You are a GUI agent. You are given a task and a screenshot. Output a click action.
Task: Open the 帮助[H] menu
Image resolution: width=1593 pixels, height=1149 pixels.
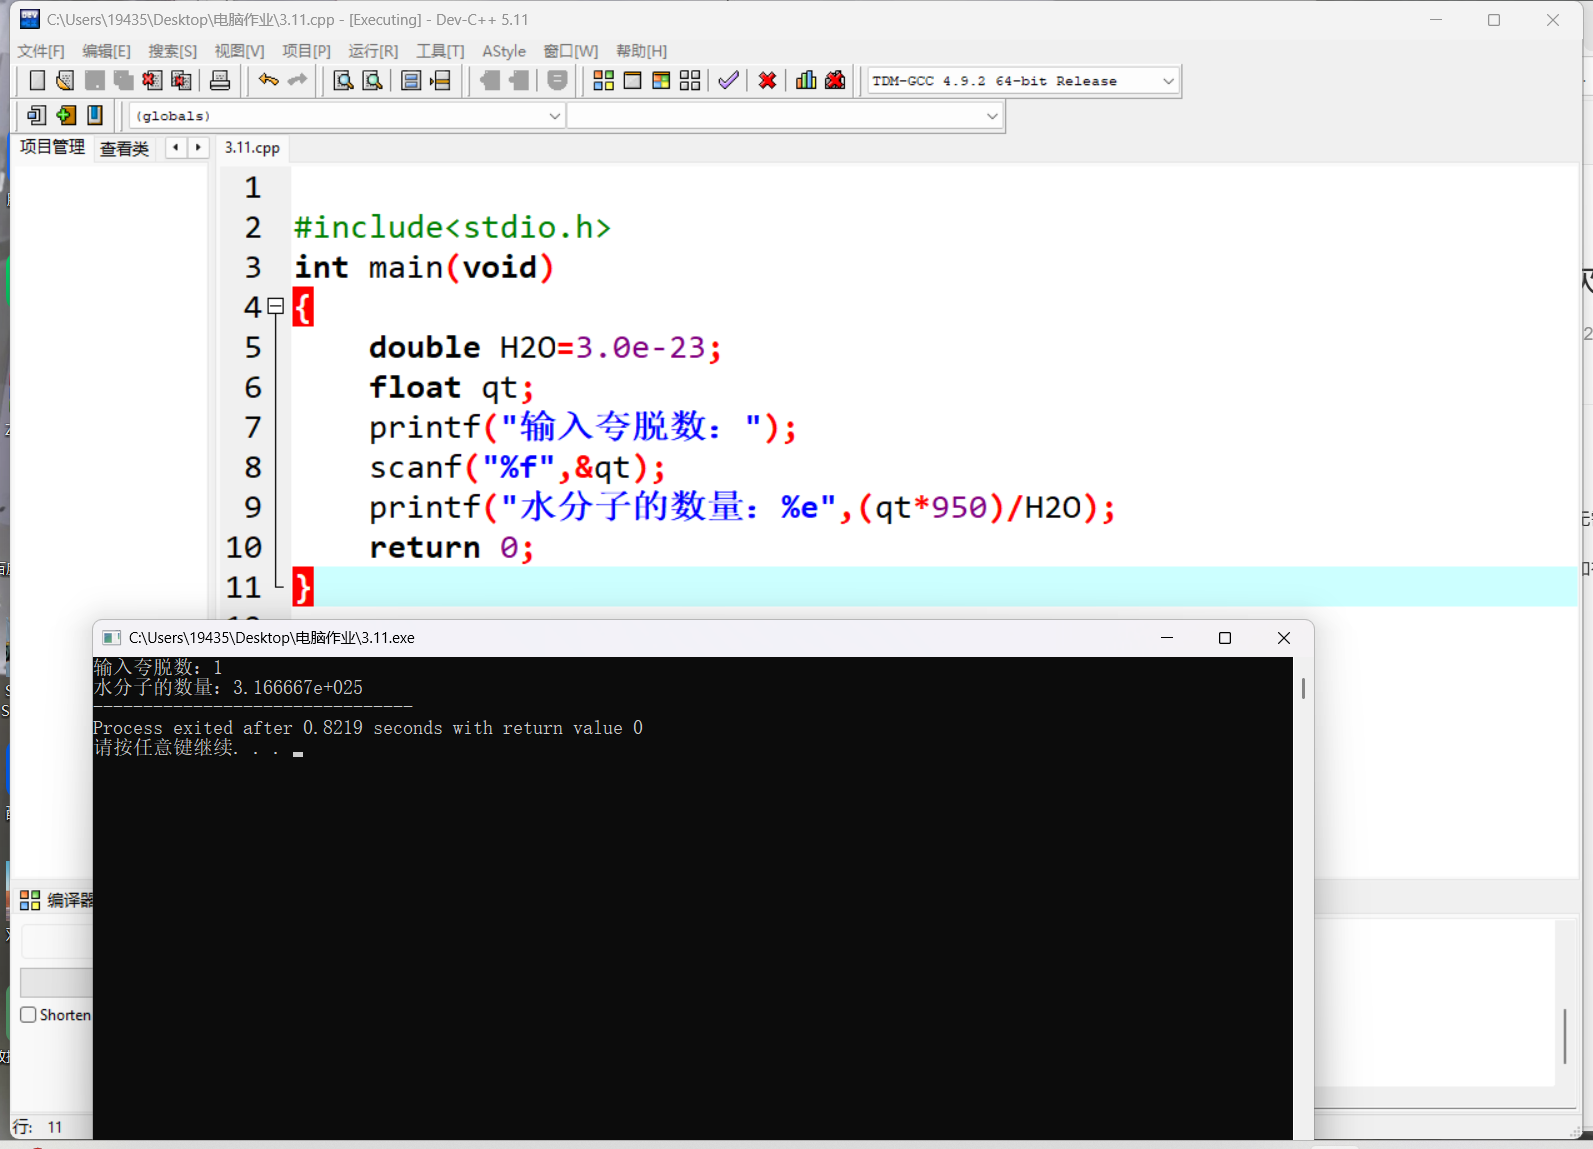(641, 51)
